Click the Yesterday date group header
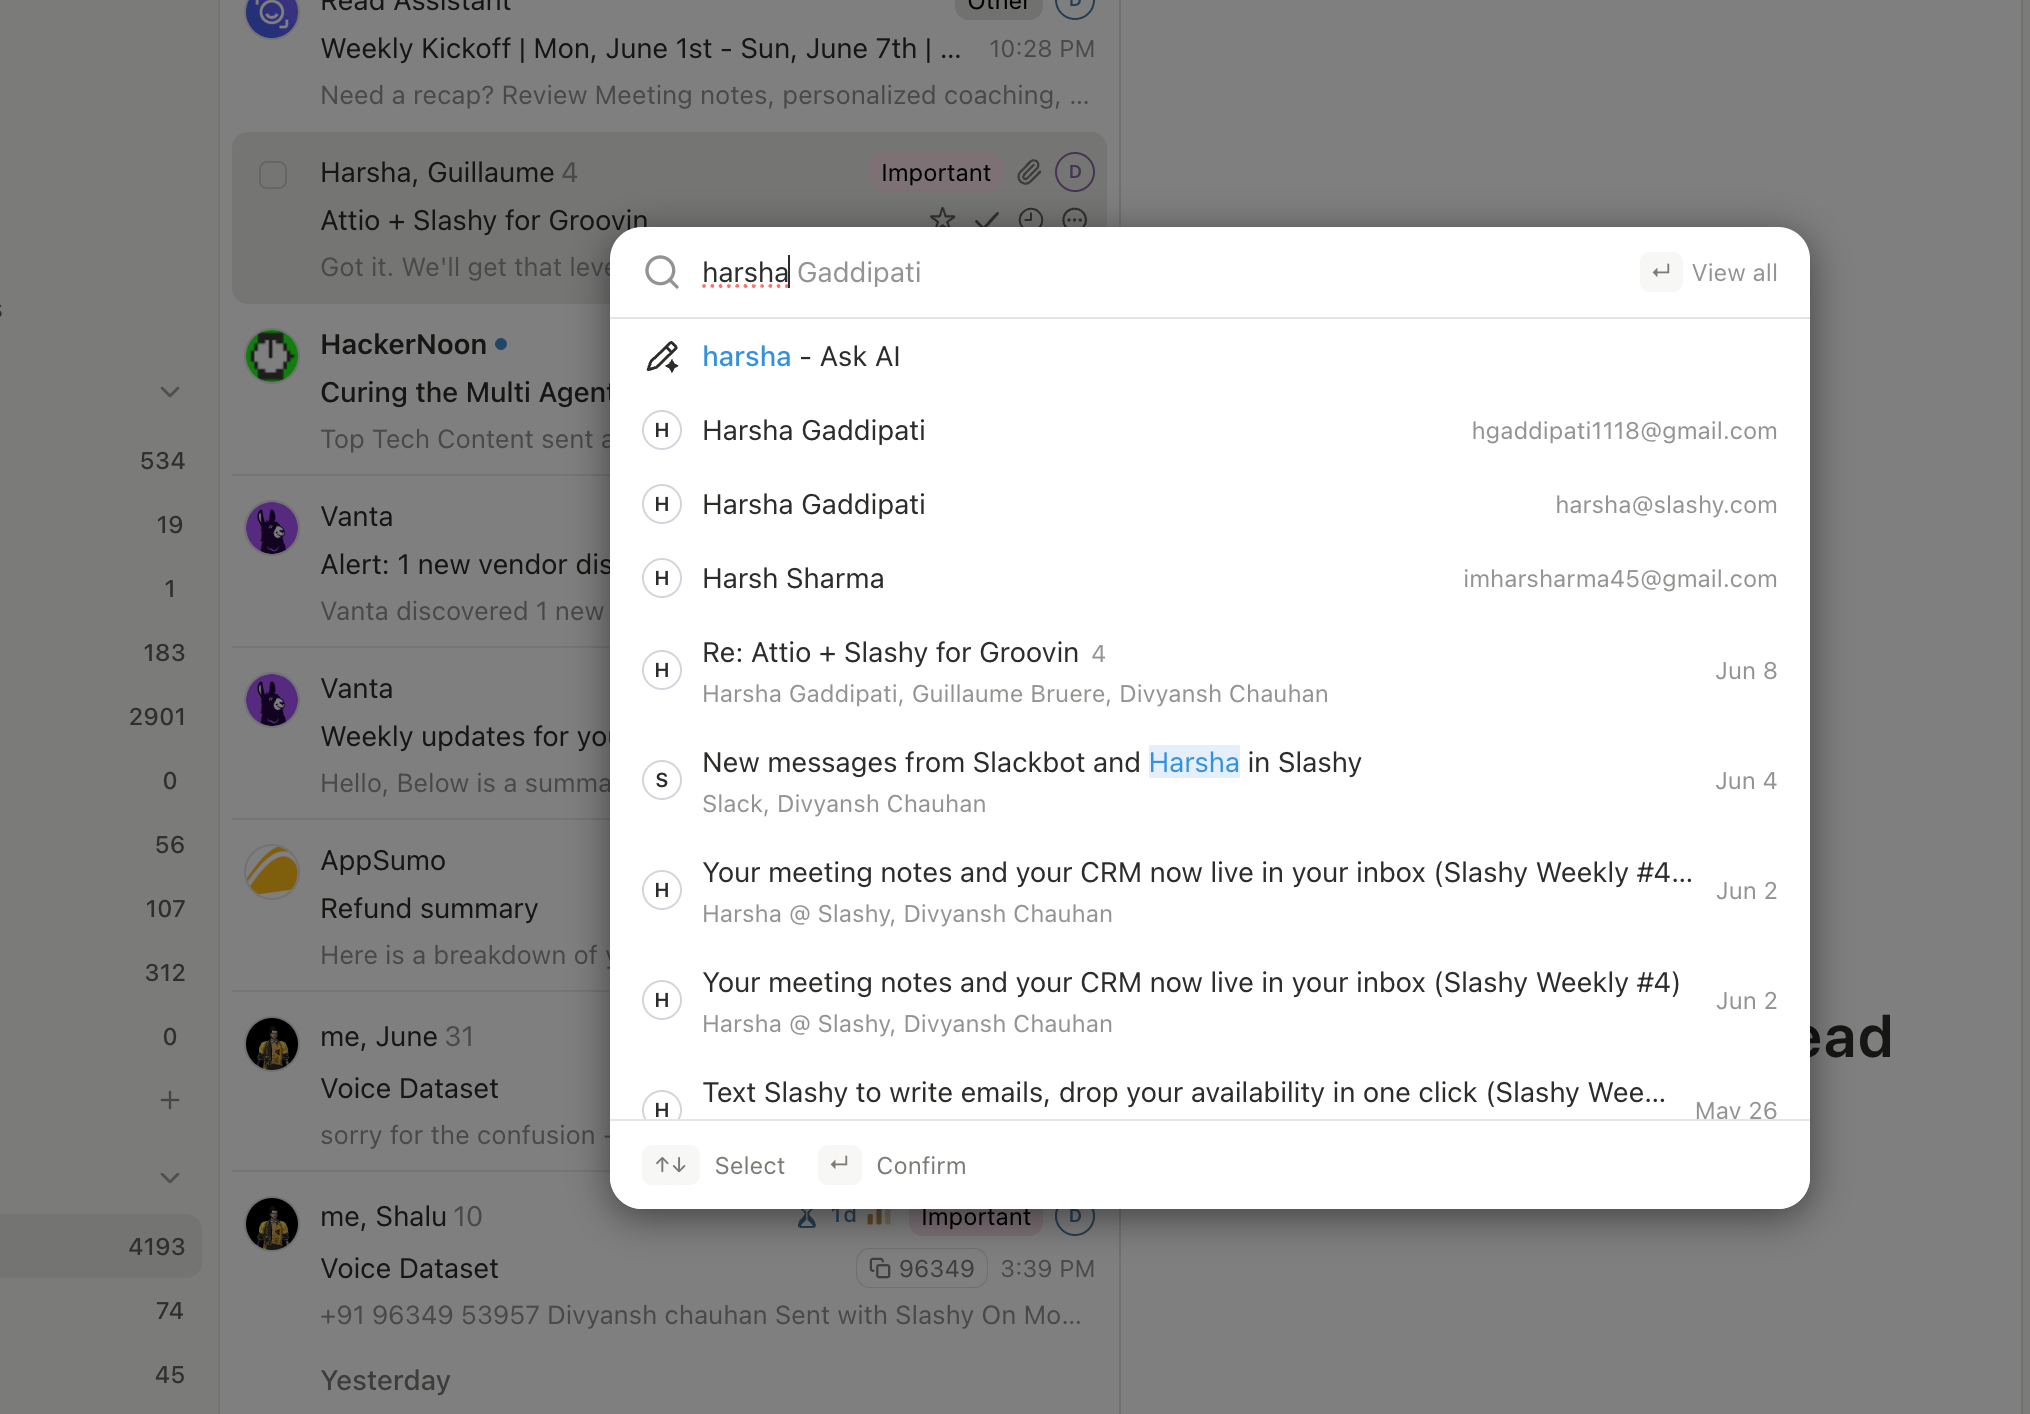The height and width of the screenshot is (1414, 2030). click(x=385, y=1380)
